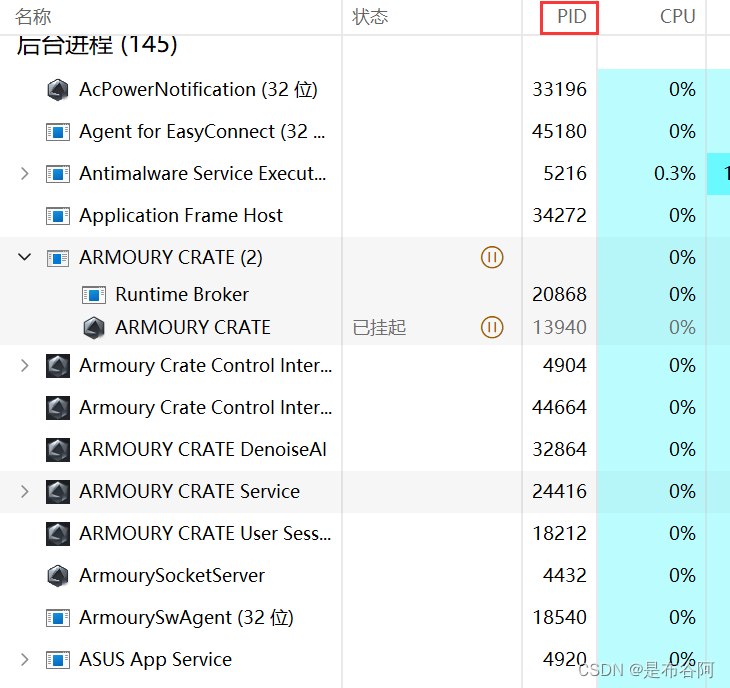Click the 0.3% CPU value
The height and width of the screenshot is (688, 730).
click(675, 174)
